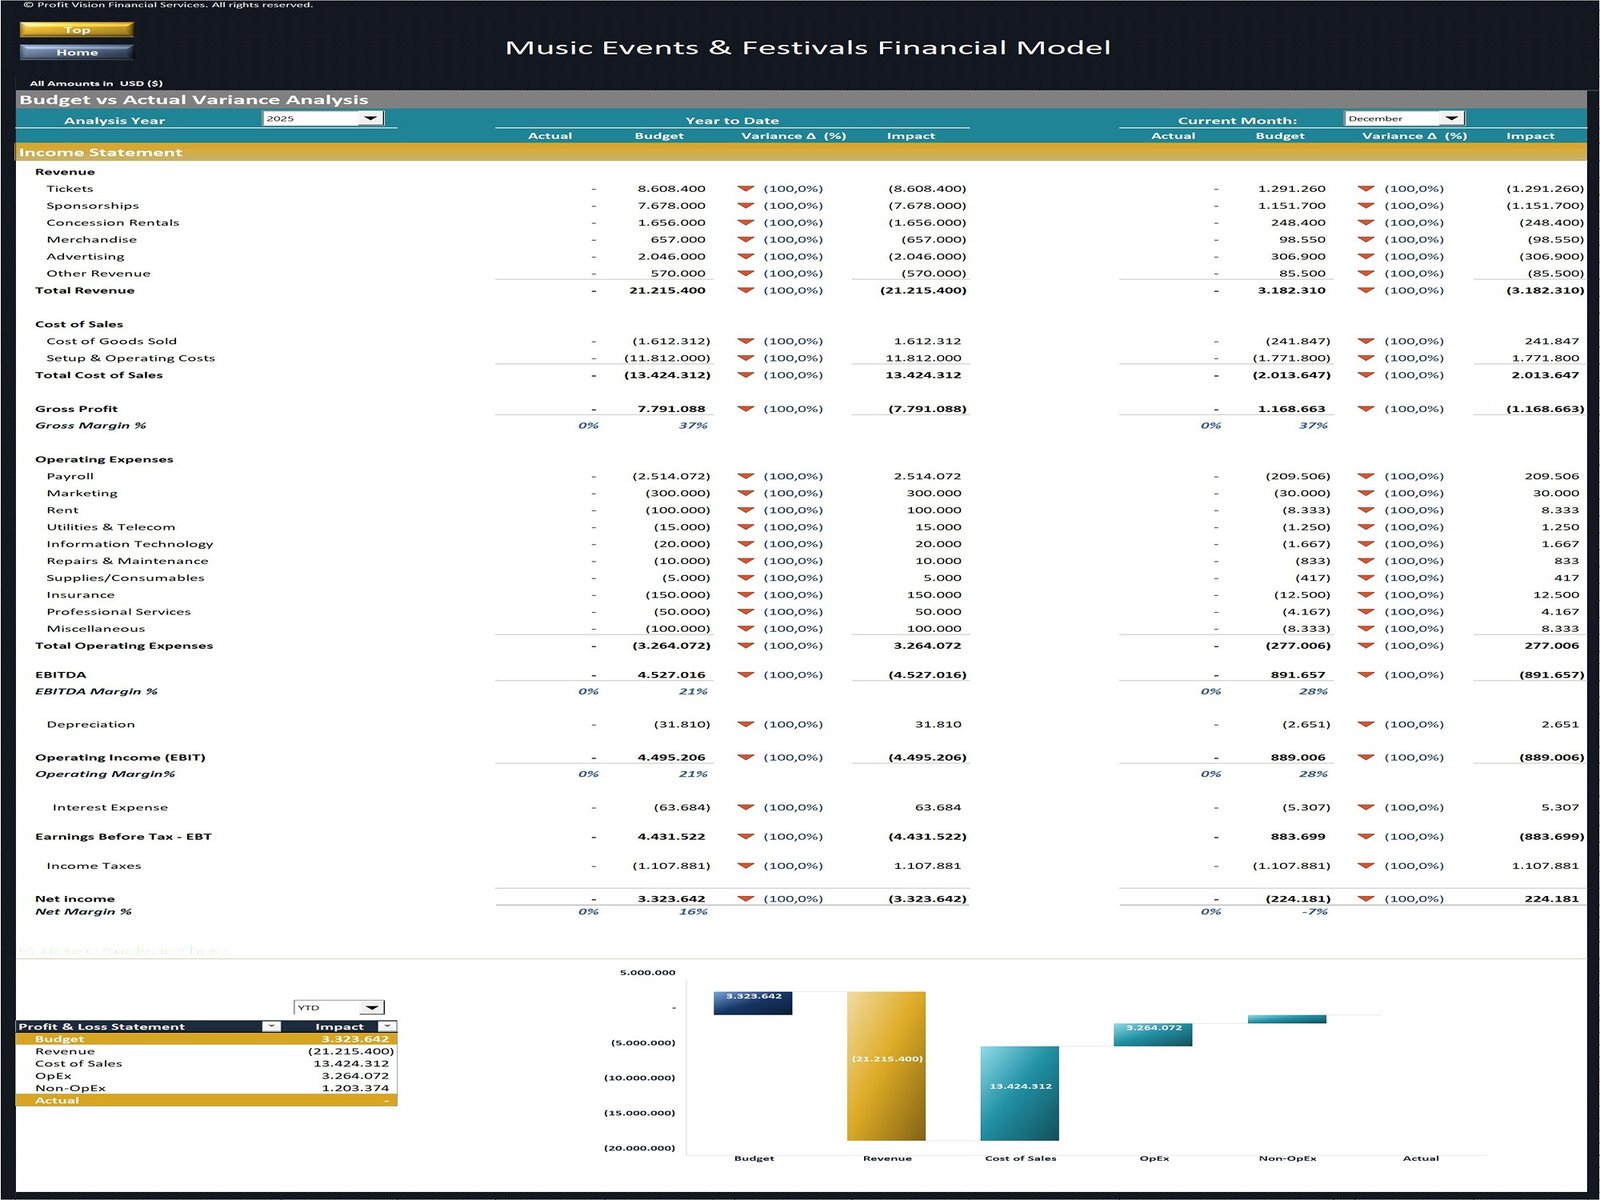
Task: Select the Income Statement section header
Action: (x=100, y=152)
